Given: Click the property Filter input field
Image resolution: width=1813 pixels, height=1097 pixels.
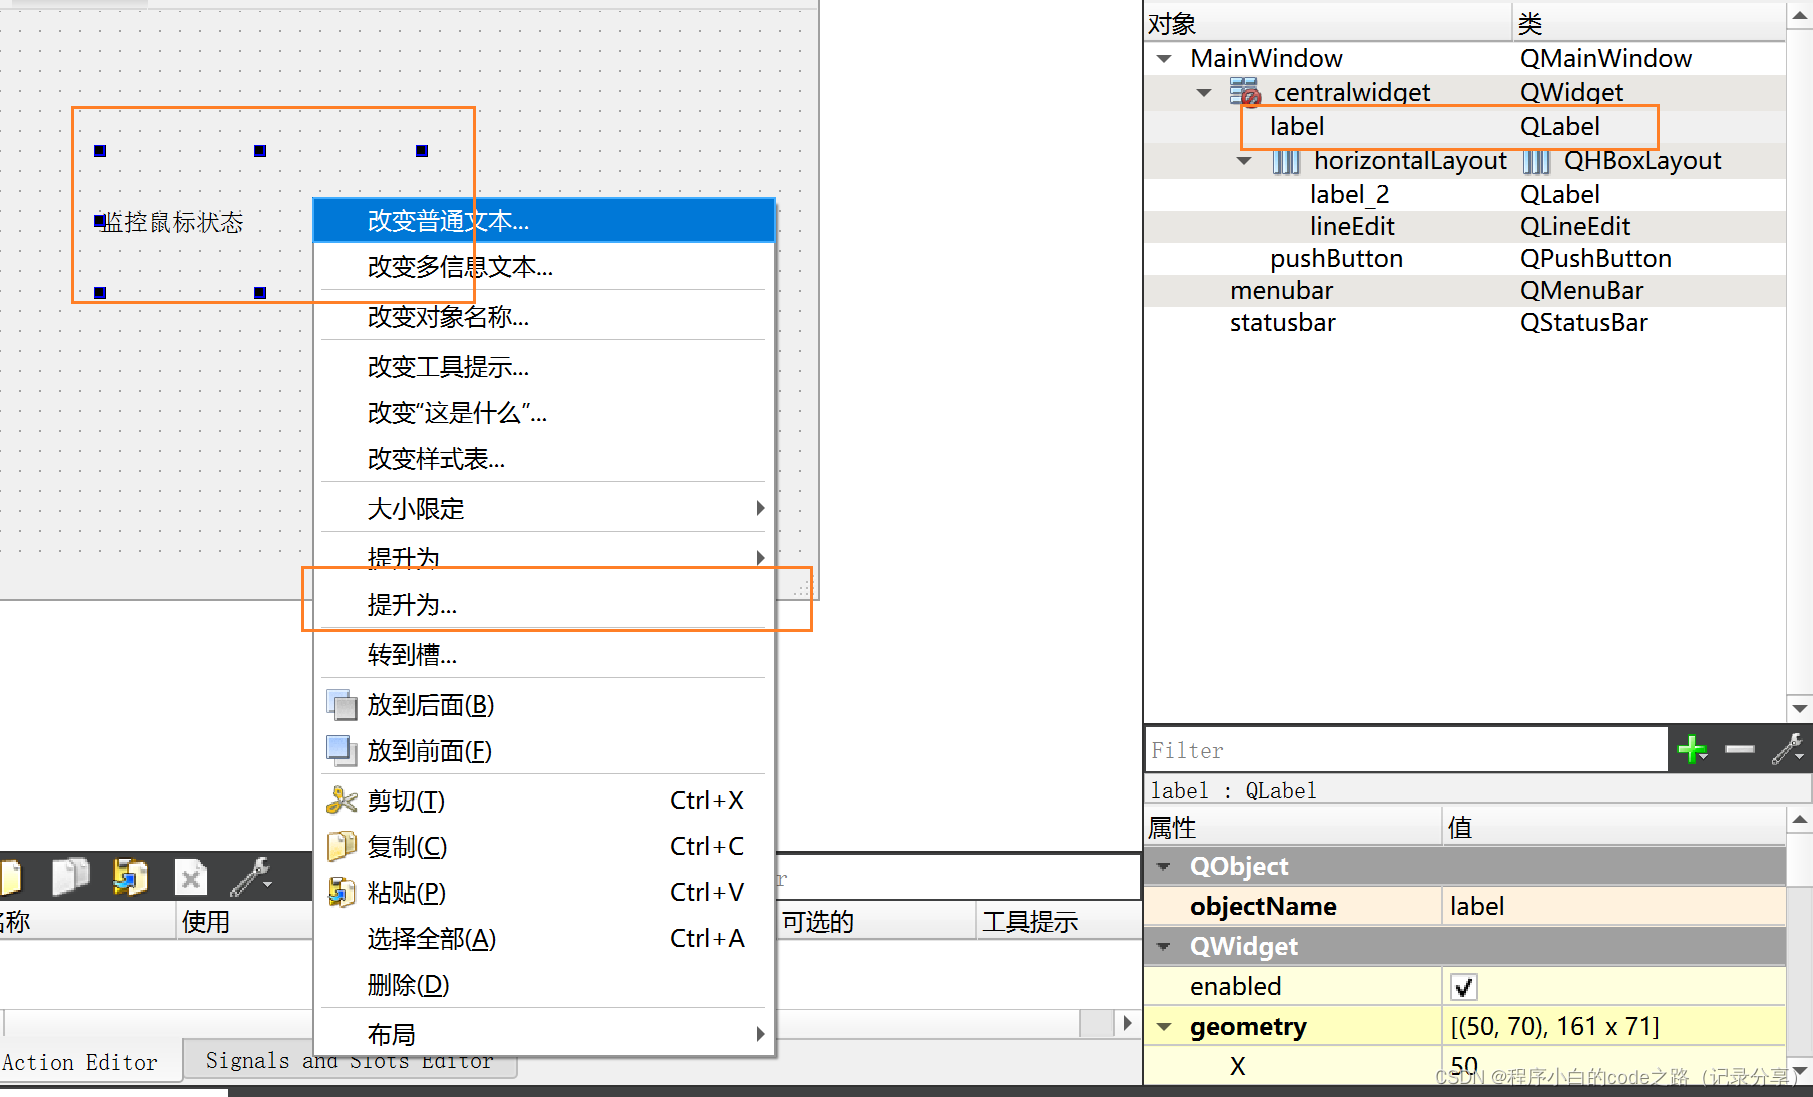Looking at the screenshot, I should coord(1406,750).
